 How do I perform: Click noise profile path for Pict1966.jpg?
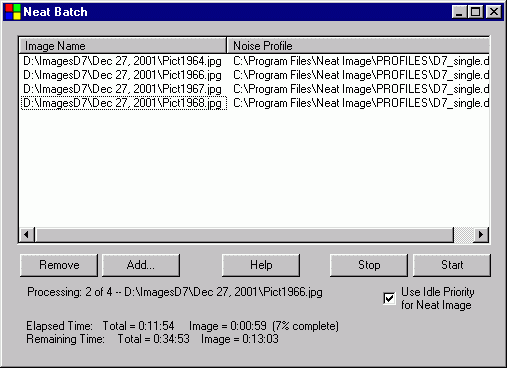pyautogui.click(x=361, y=75)
